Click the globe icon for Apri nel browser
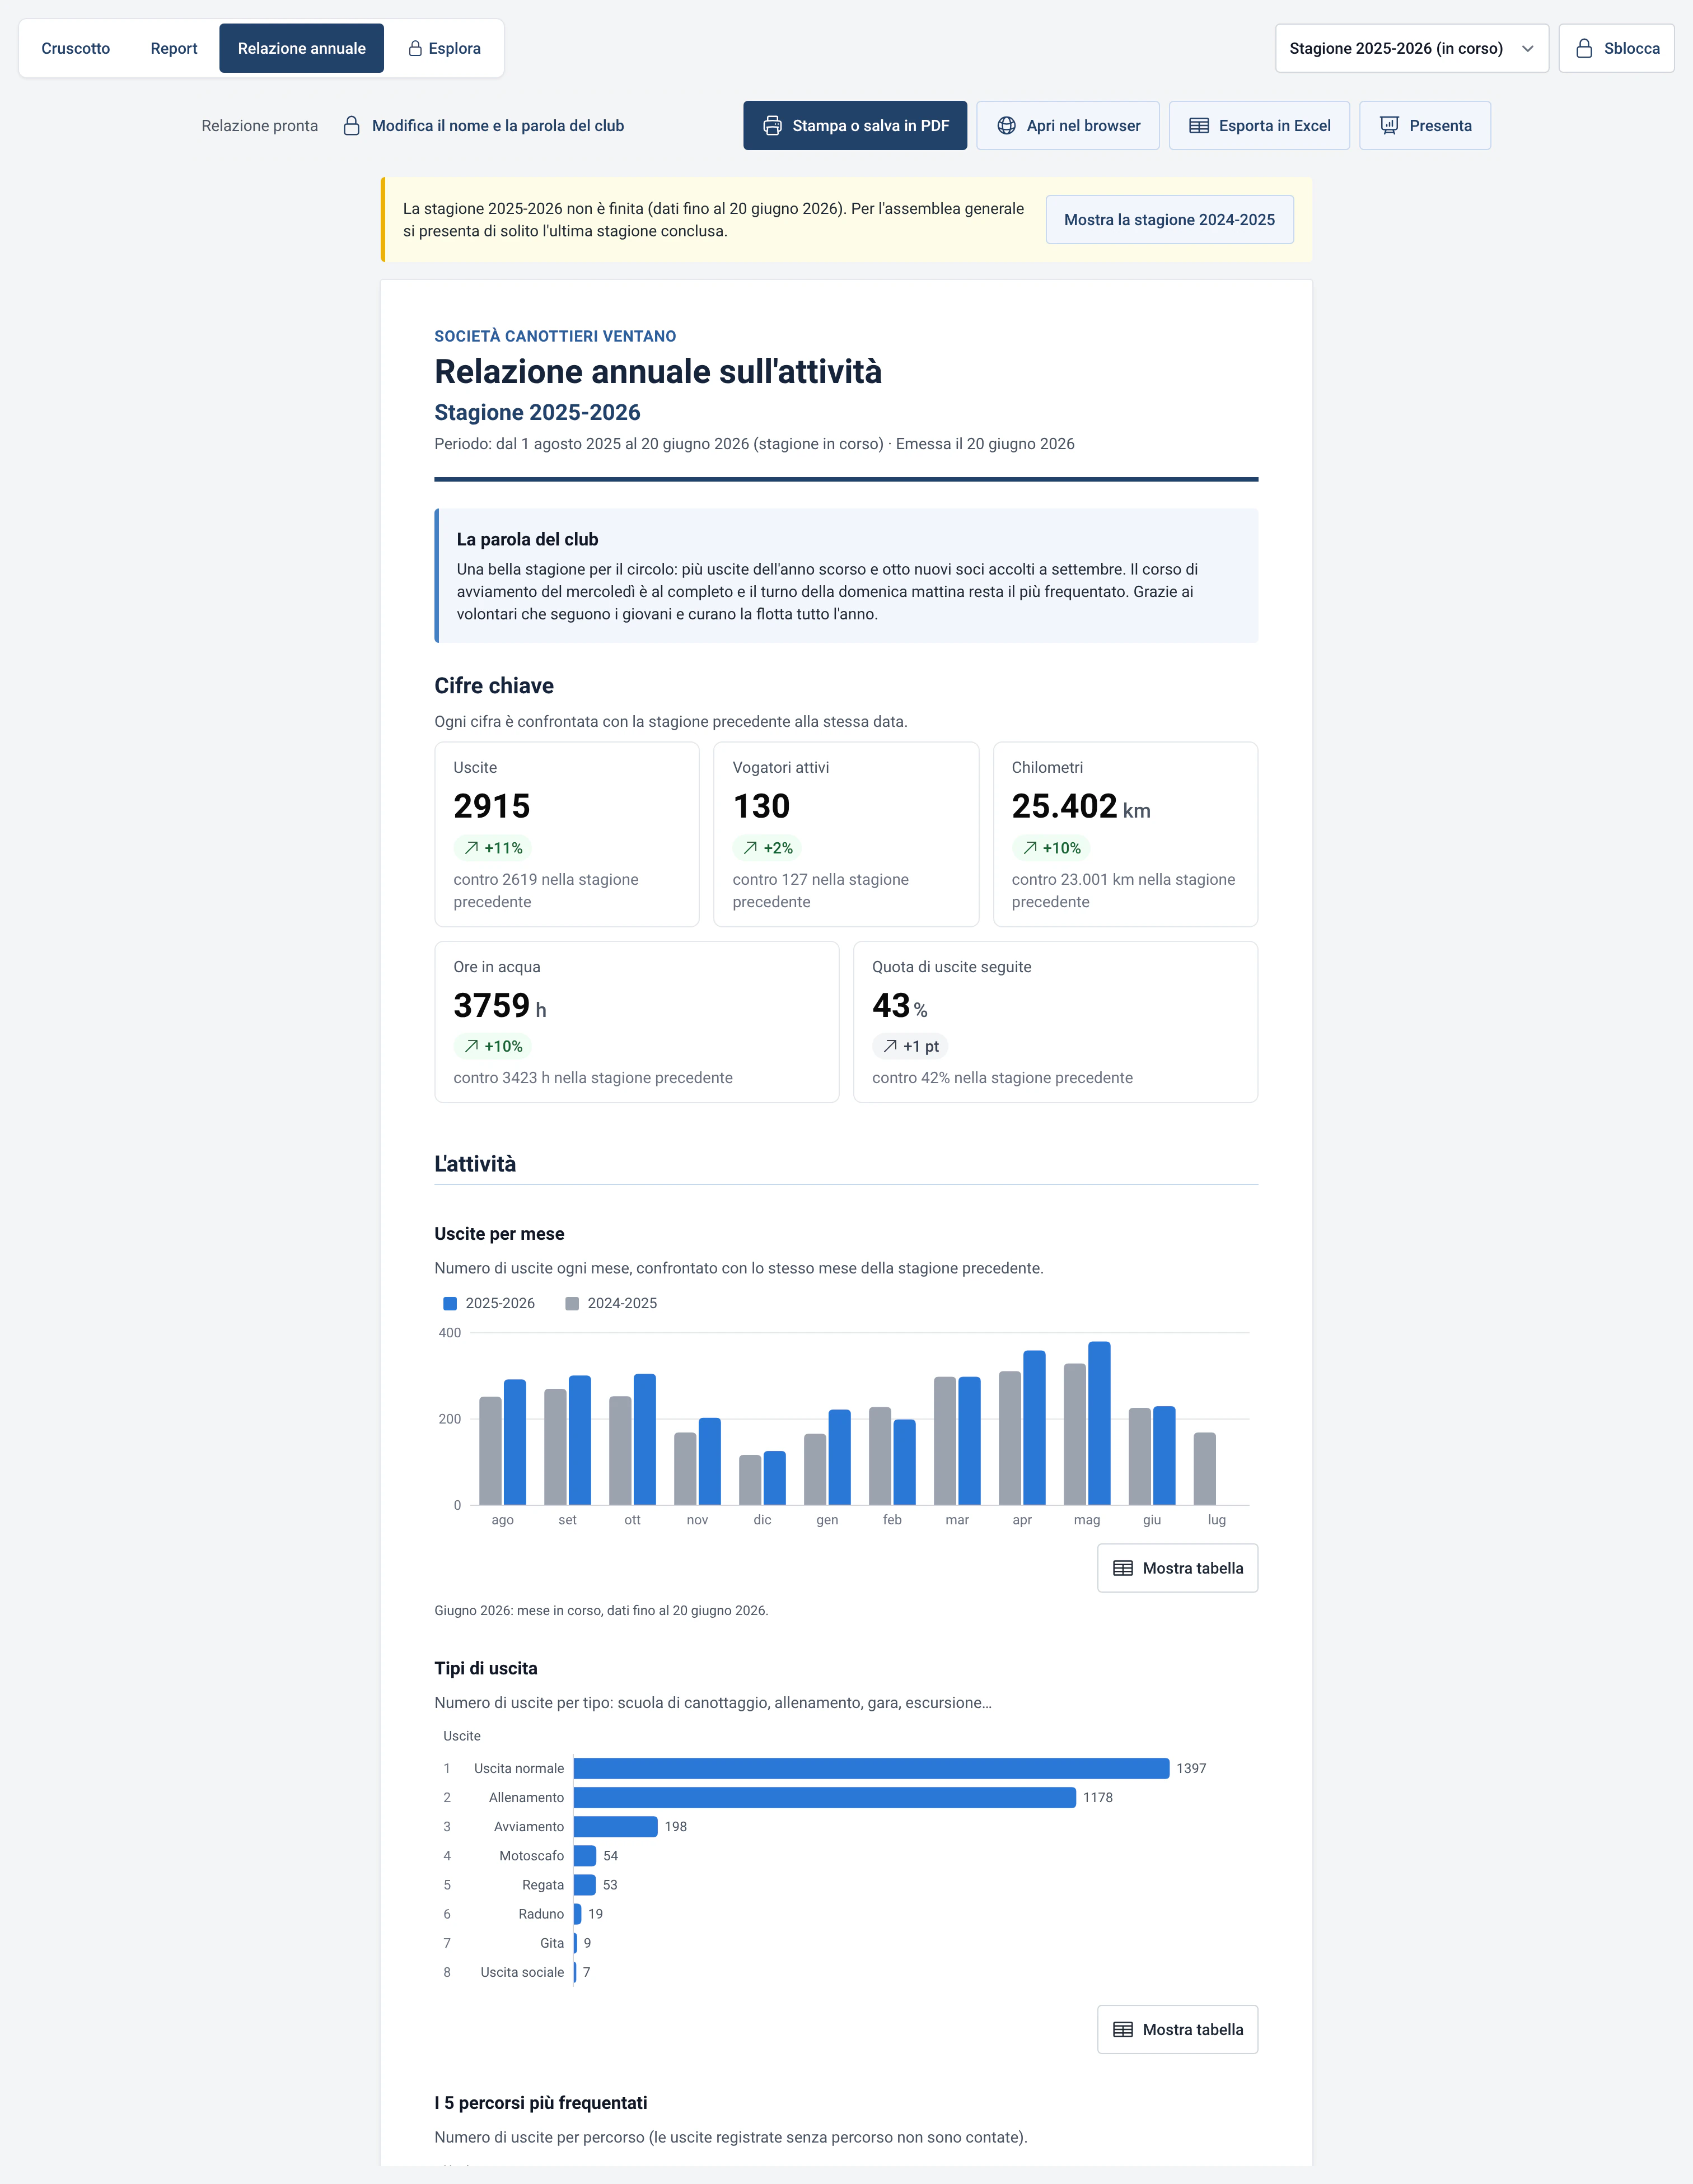 point(1006,126)
